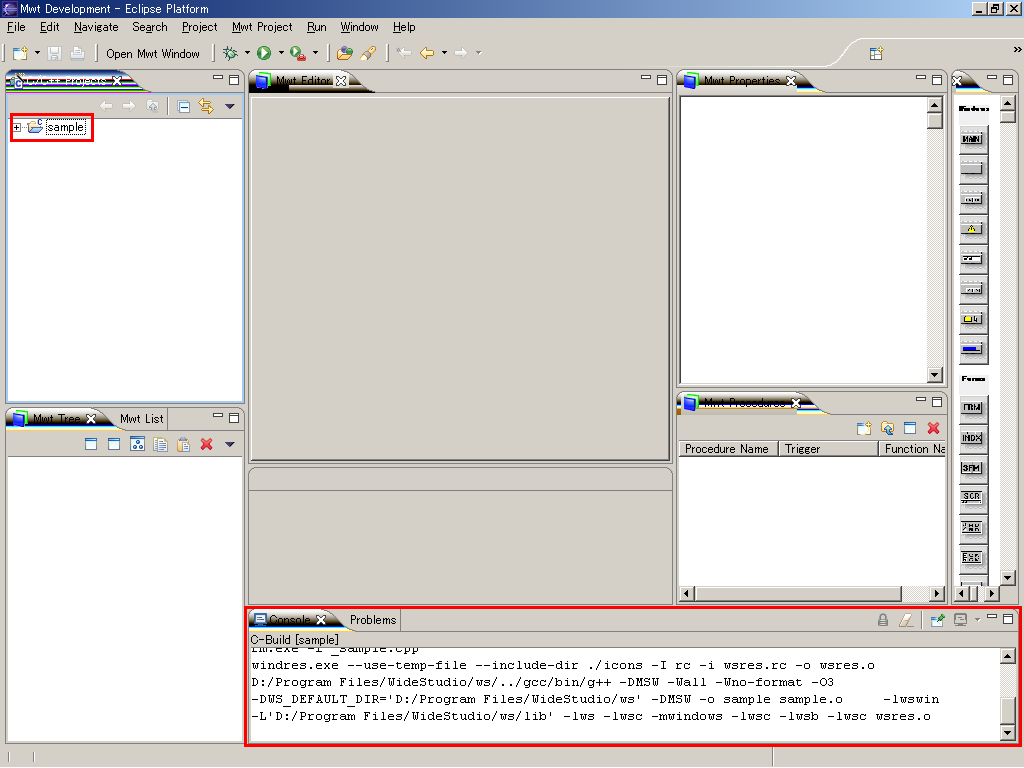Select the INDX form palette item

pos(972,438)
